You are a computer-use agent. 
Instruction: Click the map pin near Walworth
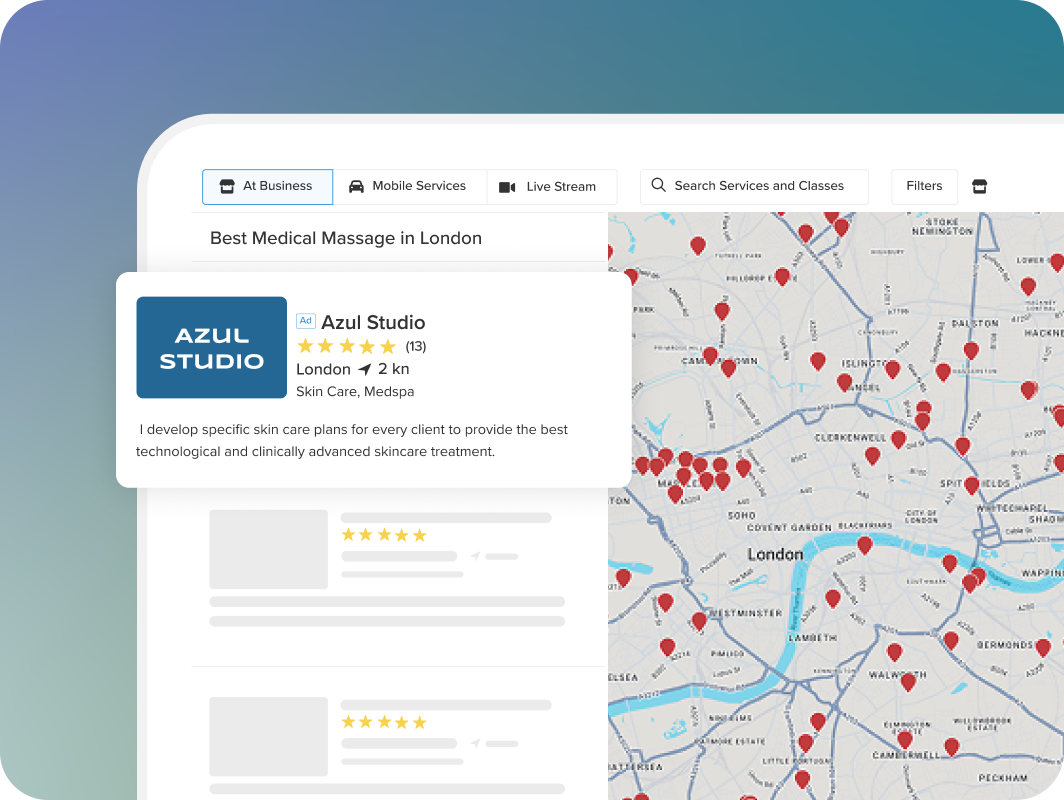click(908, 681)
